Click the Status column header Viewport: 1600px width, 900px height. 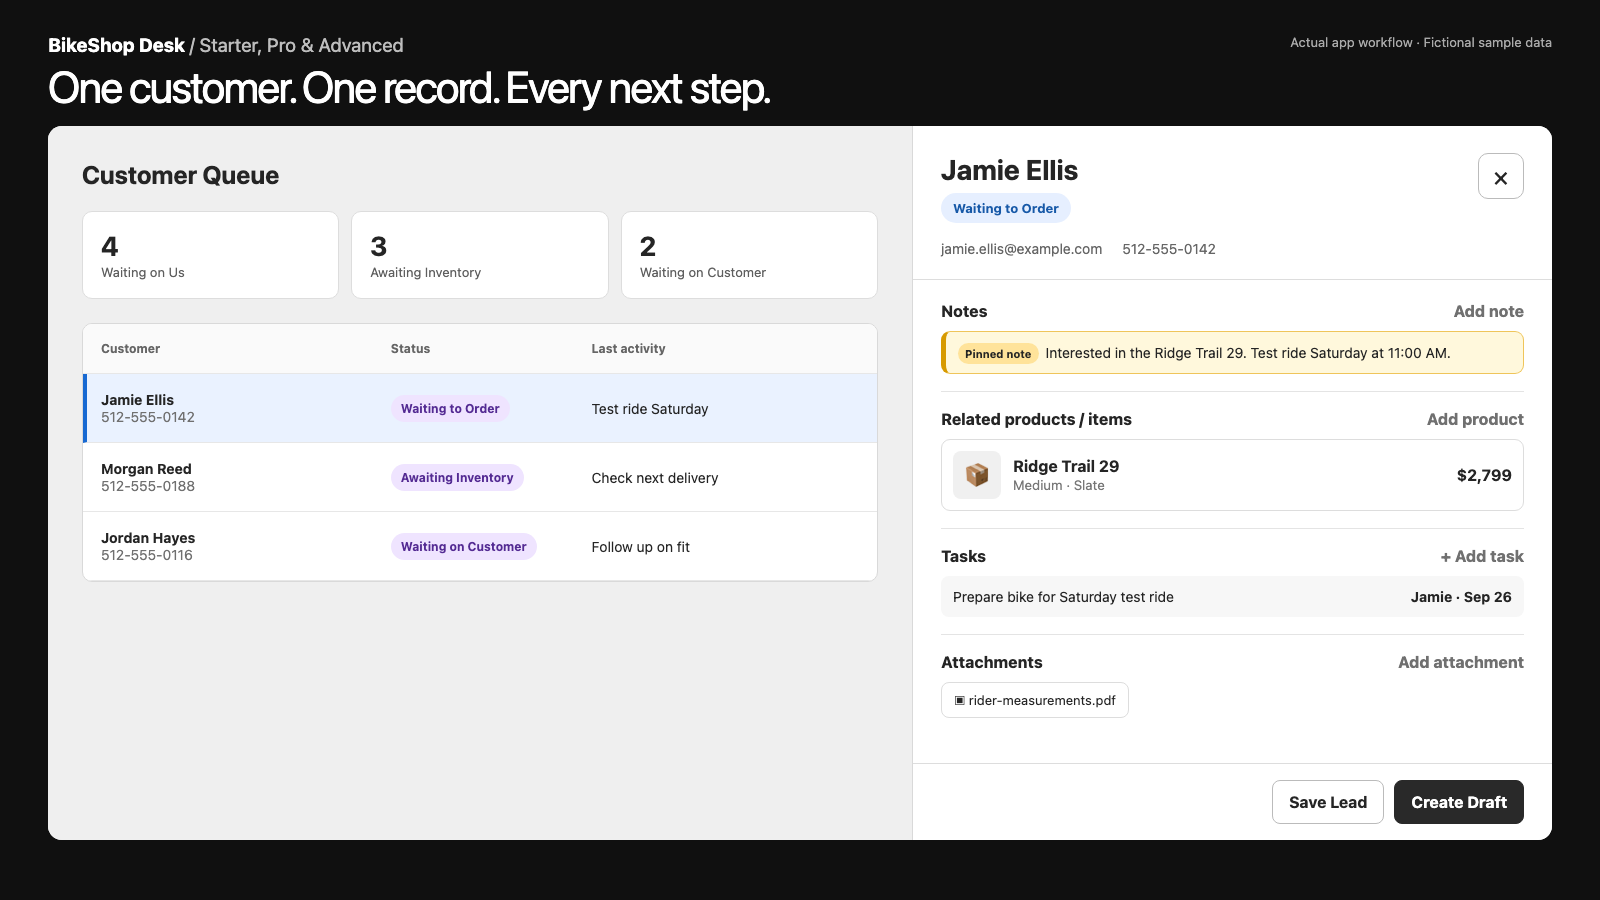[410, 349]
